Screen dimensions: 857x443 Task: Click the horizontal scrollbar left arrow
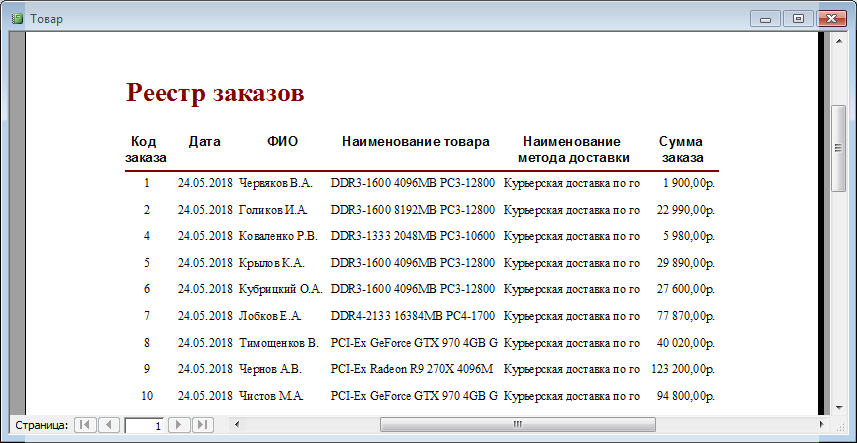(x=236, y=425)
